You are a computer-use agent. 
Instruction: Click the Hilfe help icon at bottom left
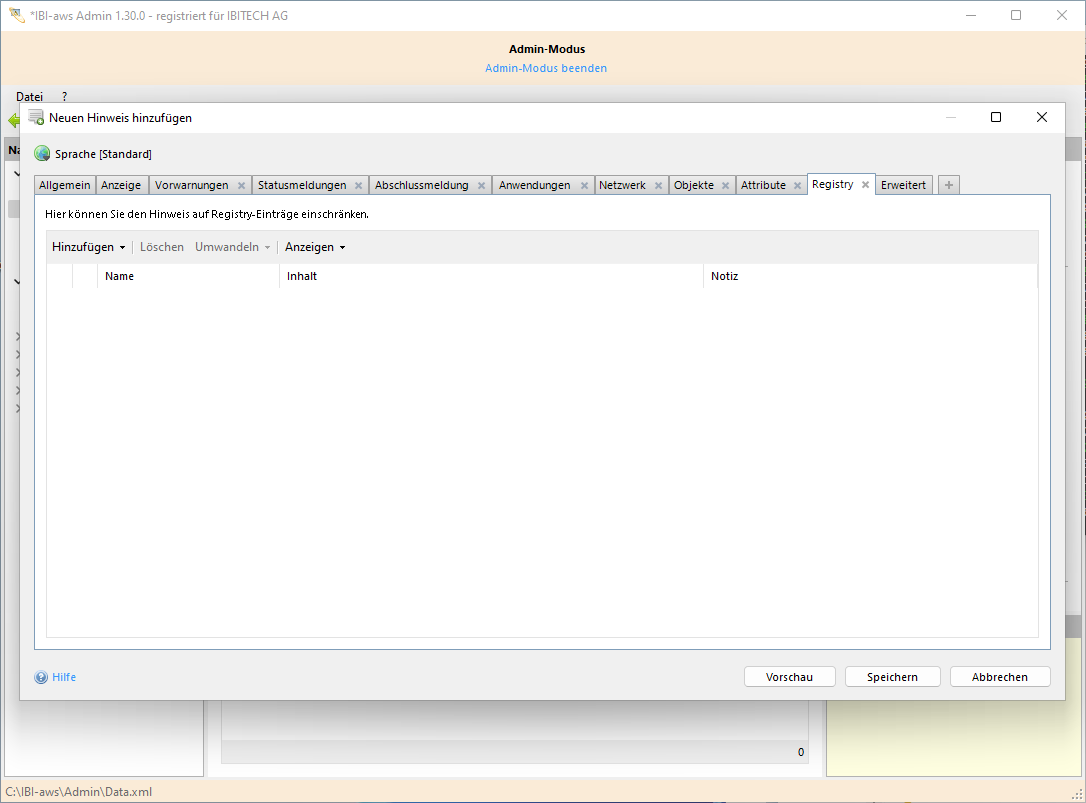(41, 677)
